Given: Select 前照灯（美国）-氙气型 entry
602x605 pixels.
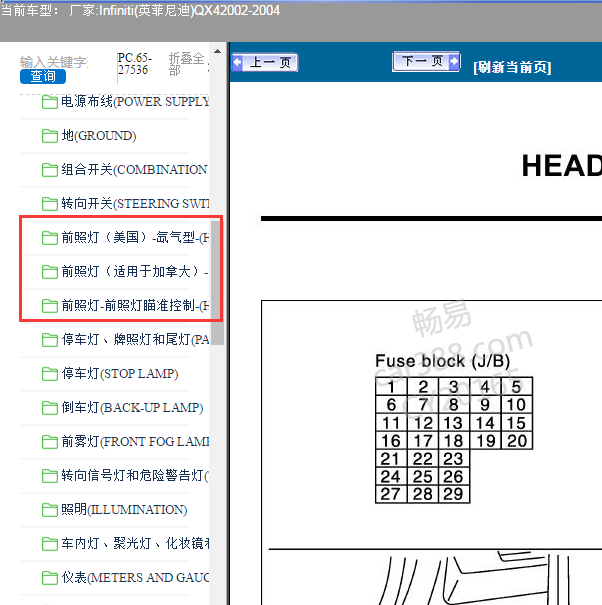Looking at the screenshot, I should 135,238.
